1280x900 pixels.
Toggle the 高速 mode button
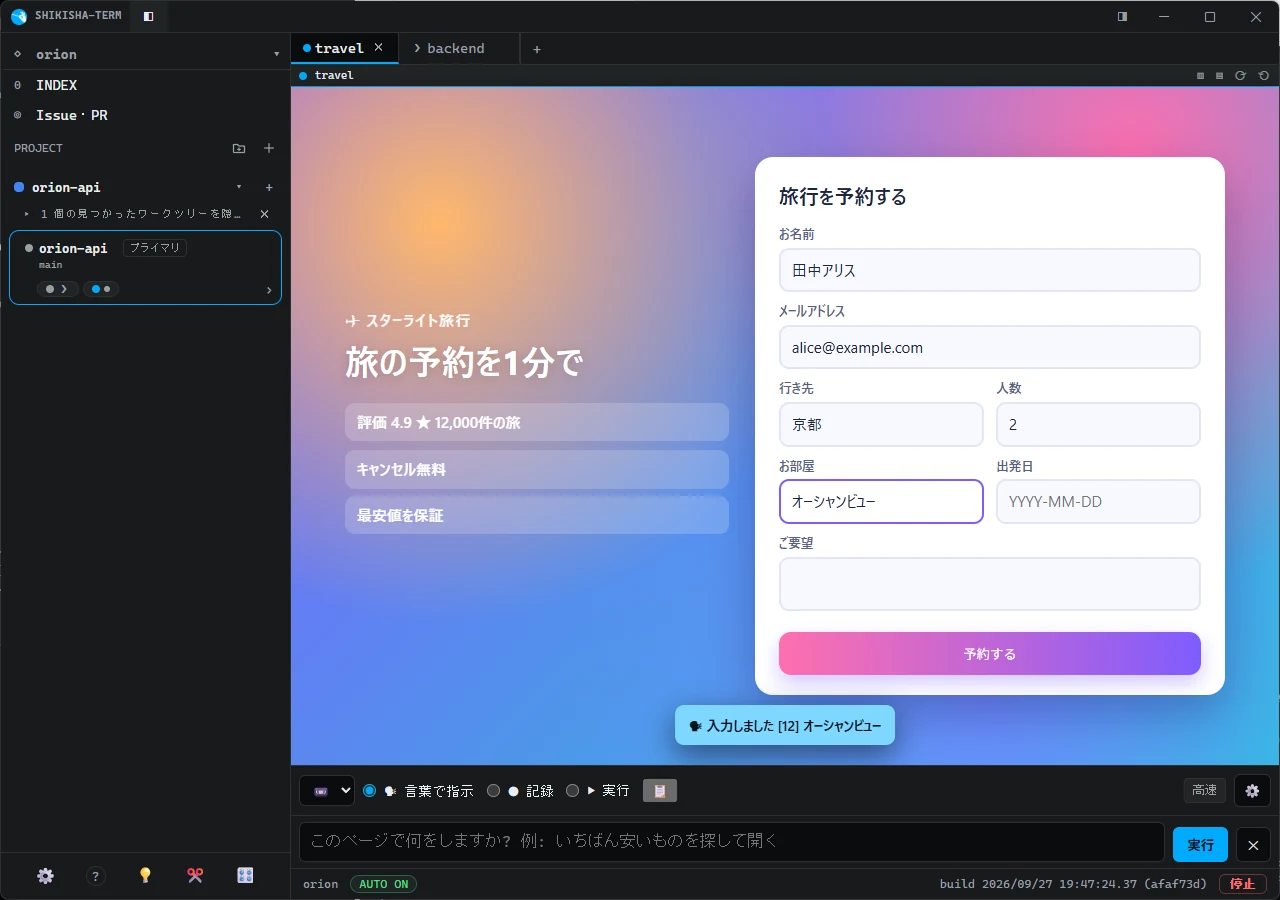[1205, 790]
